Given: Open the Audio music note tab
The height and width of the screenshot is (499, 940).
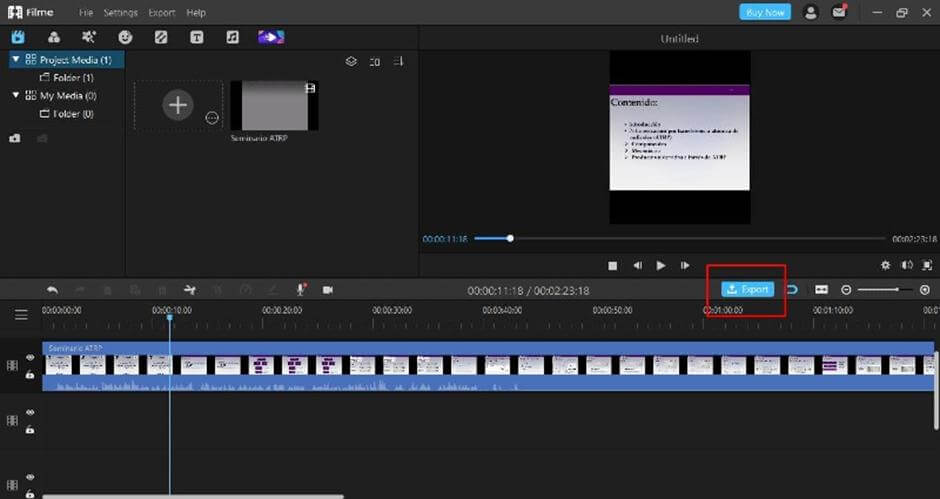Looking at the screenshot, I should pyautogui.click(x=233, y=37).
